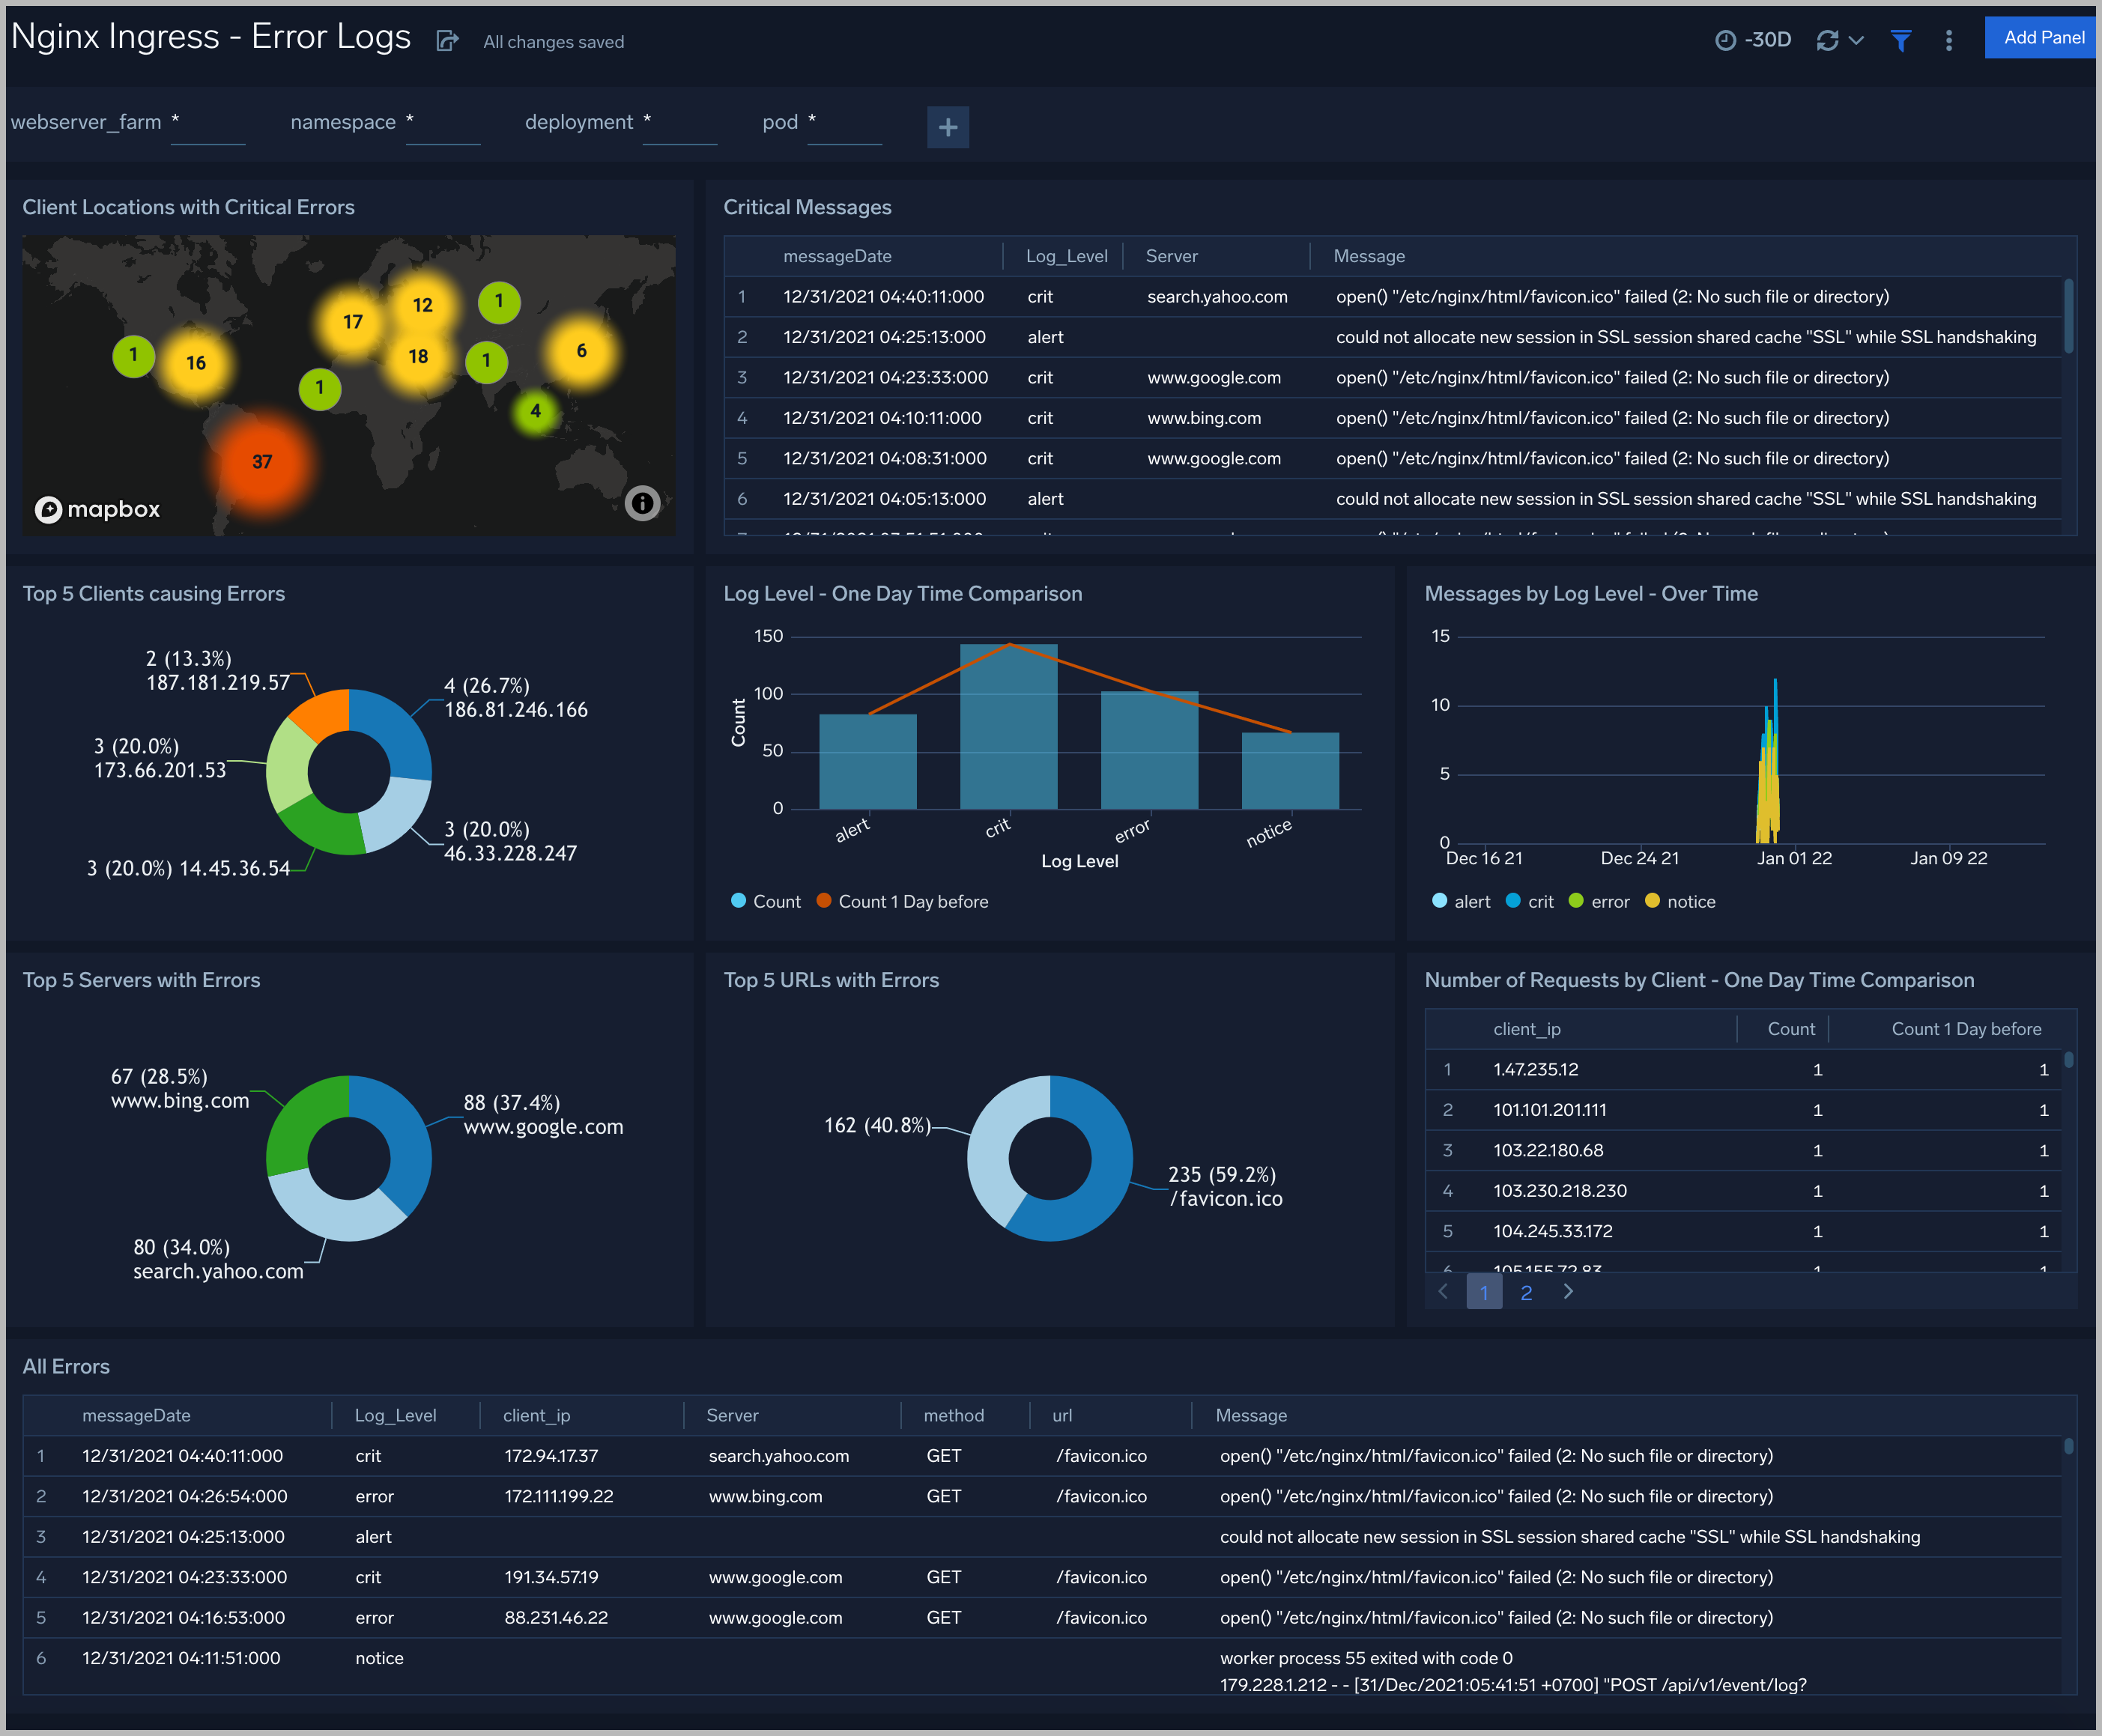Screen dimensions: 2102x1736
Task: Click the share dashboard icon
Action: tap(447, 41)
